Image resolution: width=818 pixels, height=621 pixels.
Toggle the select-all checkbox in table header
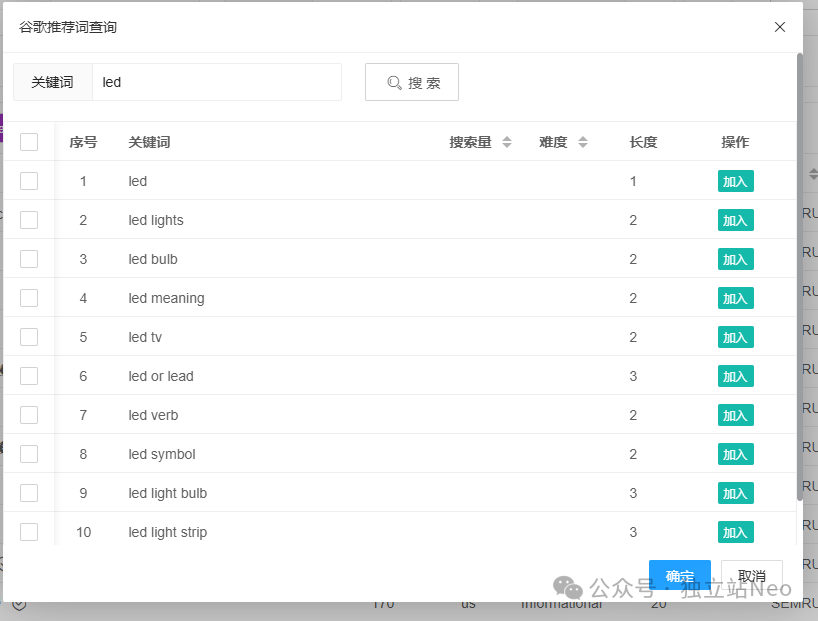29,141
